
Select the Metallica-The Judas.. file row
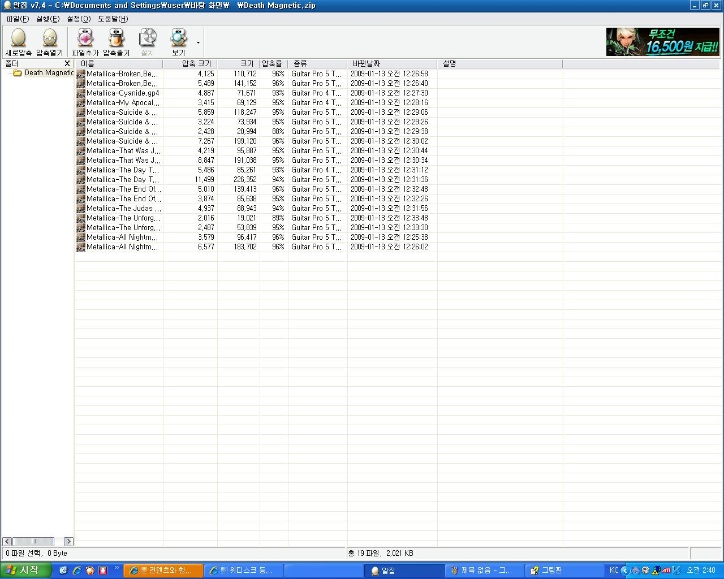point(256,208)
